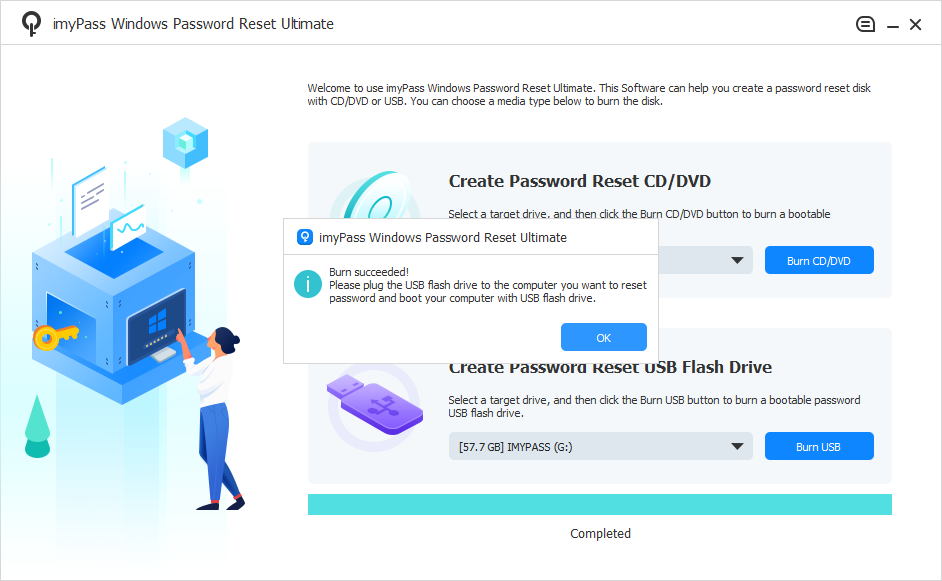Screen dimensions: 942x581
Task: Open the IMYPASS (G:) drive selection box
Action: 600,446
